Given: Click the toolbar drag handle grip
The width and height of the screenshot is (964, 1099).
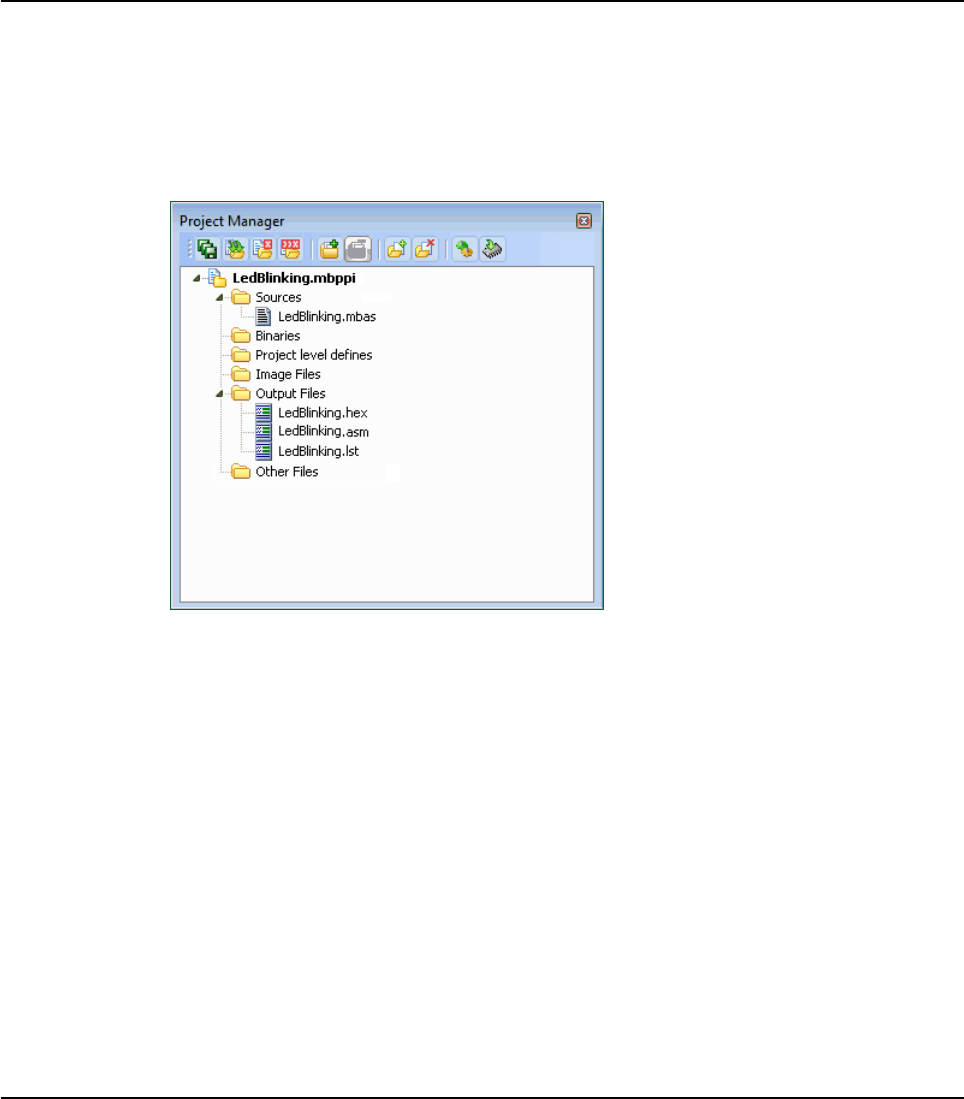Looking at the screenshot, I should point(189,249).
